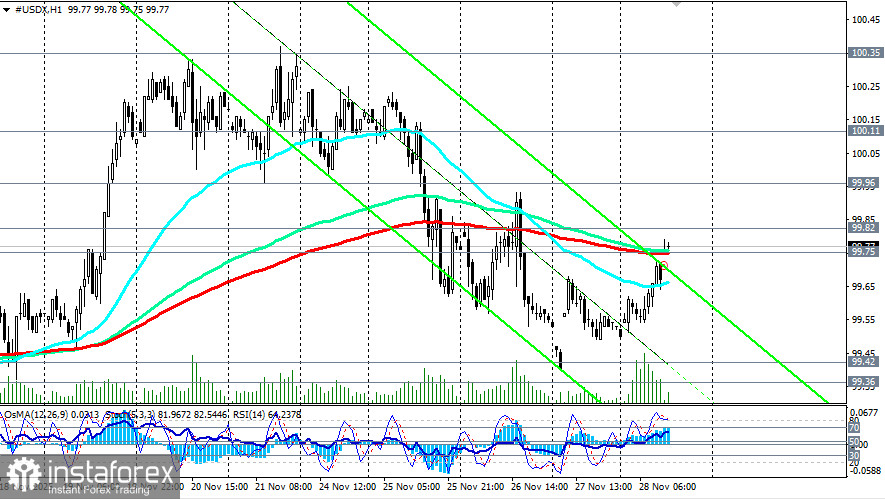Click the 100.05 price scale value
The image size is (885, 499).
[x=866, y=154]
